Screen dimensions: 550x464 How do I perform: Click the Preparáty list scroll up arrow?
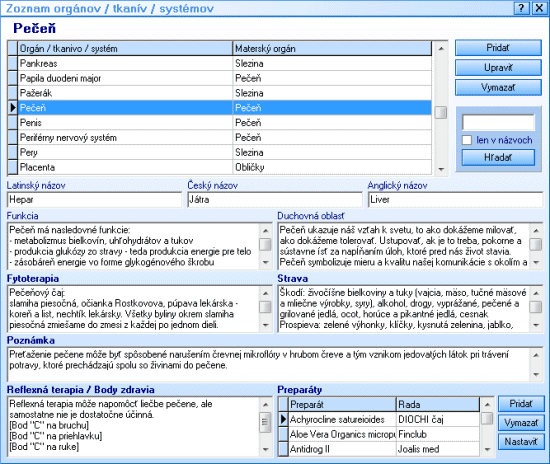(x=487, y=404)
